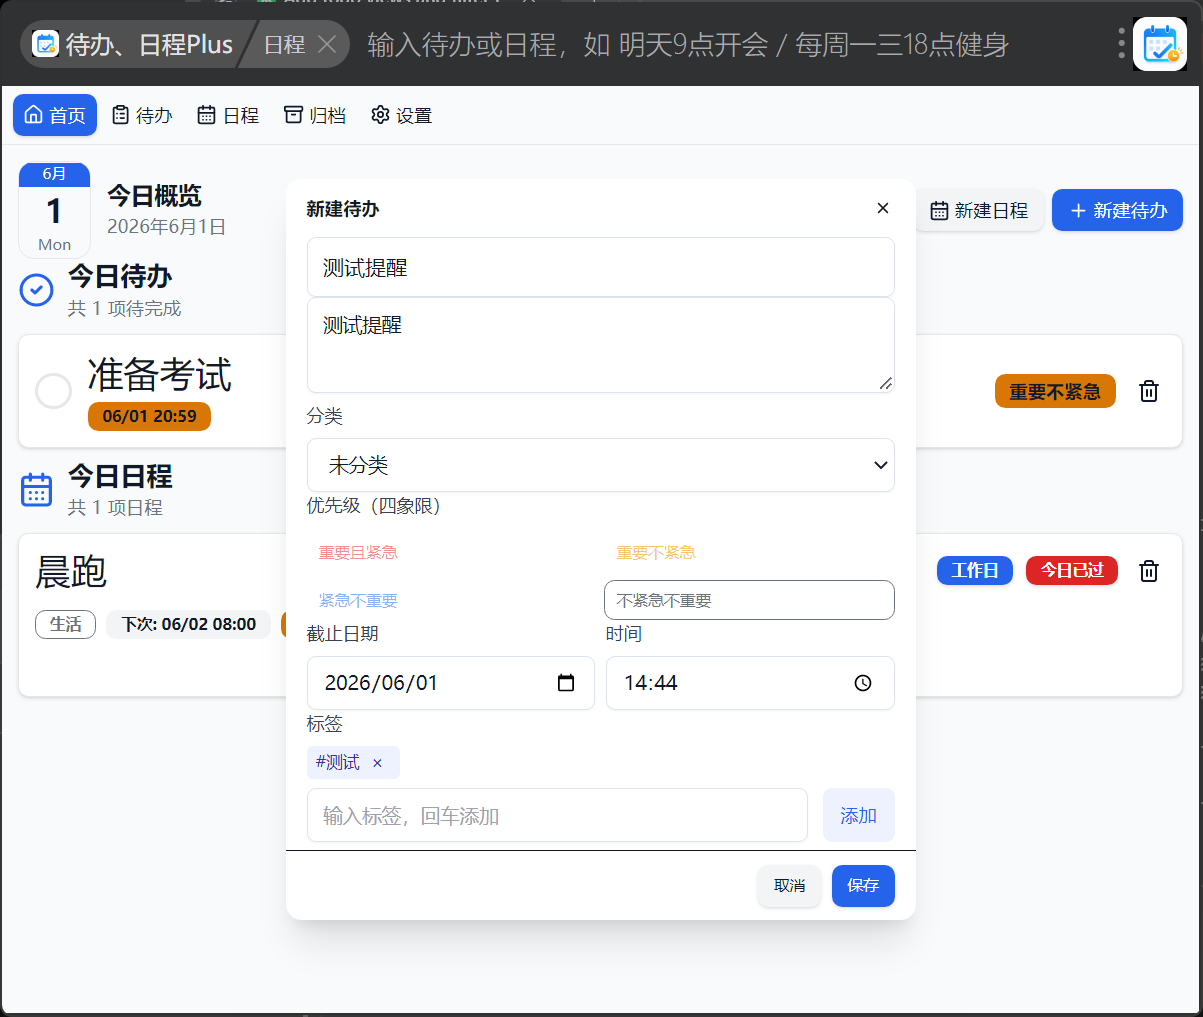
Task: Click the 共 1 项日程 summary text
Action: click(x=115, y=508)
